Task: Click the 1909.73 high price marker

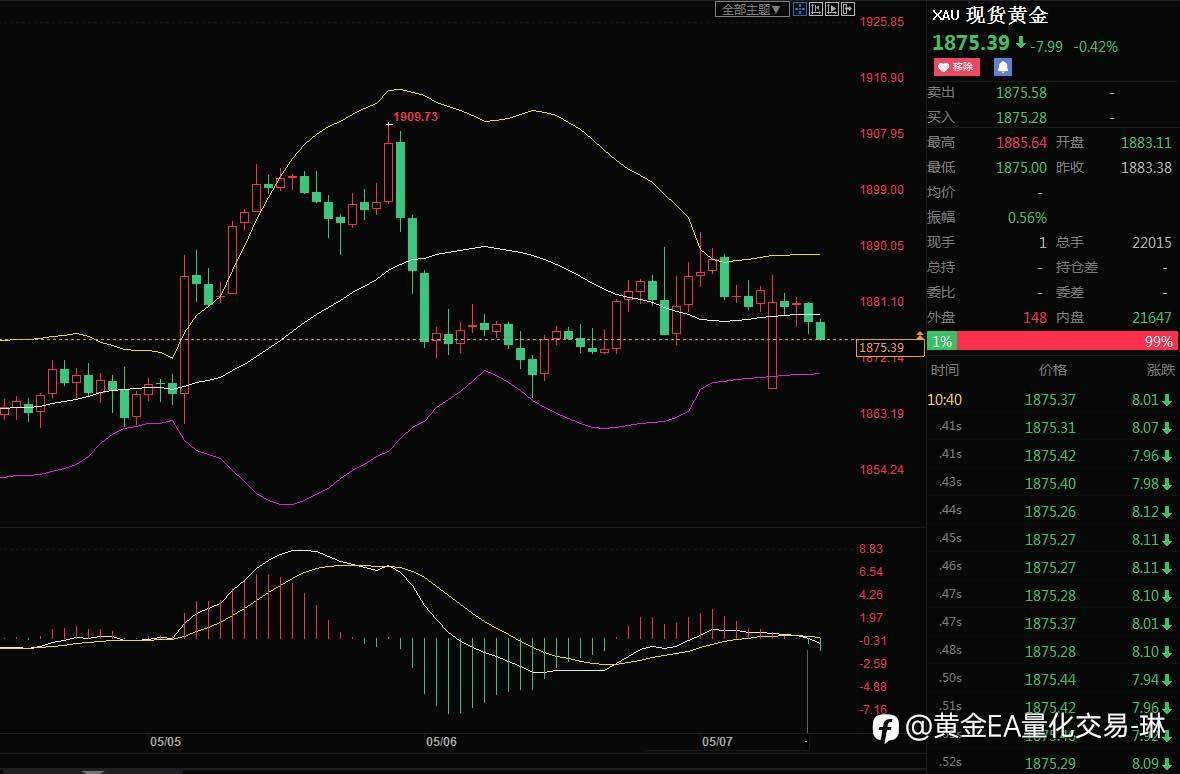Action: coord(415,117)
